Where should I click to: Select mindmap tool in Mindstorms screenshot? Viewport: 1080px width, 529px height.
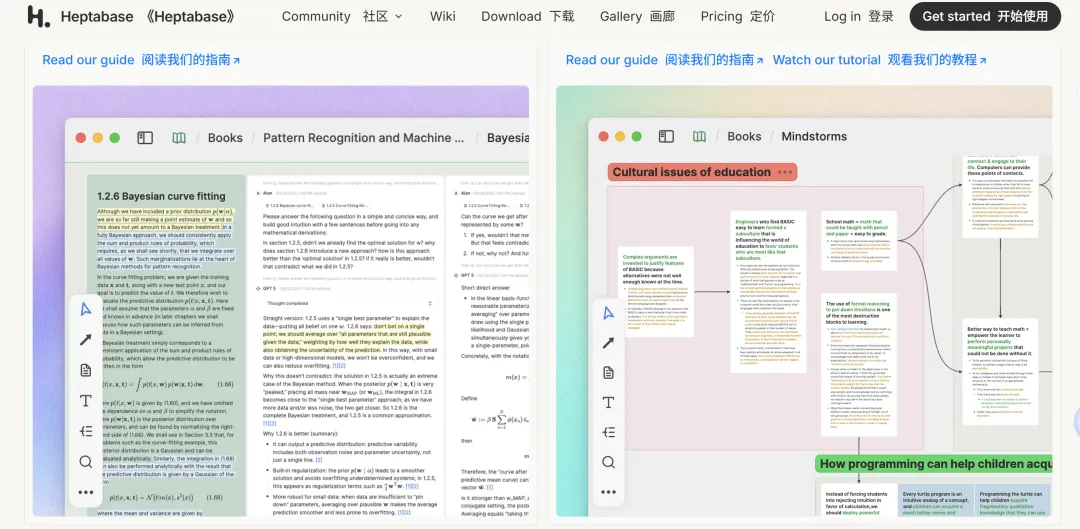(x=608, y=432)
